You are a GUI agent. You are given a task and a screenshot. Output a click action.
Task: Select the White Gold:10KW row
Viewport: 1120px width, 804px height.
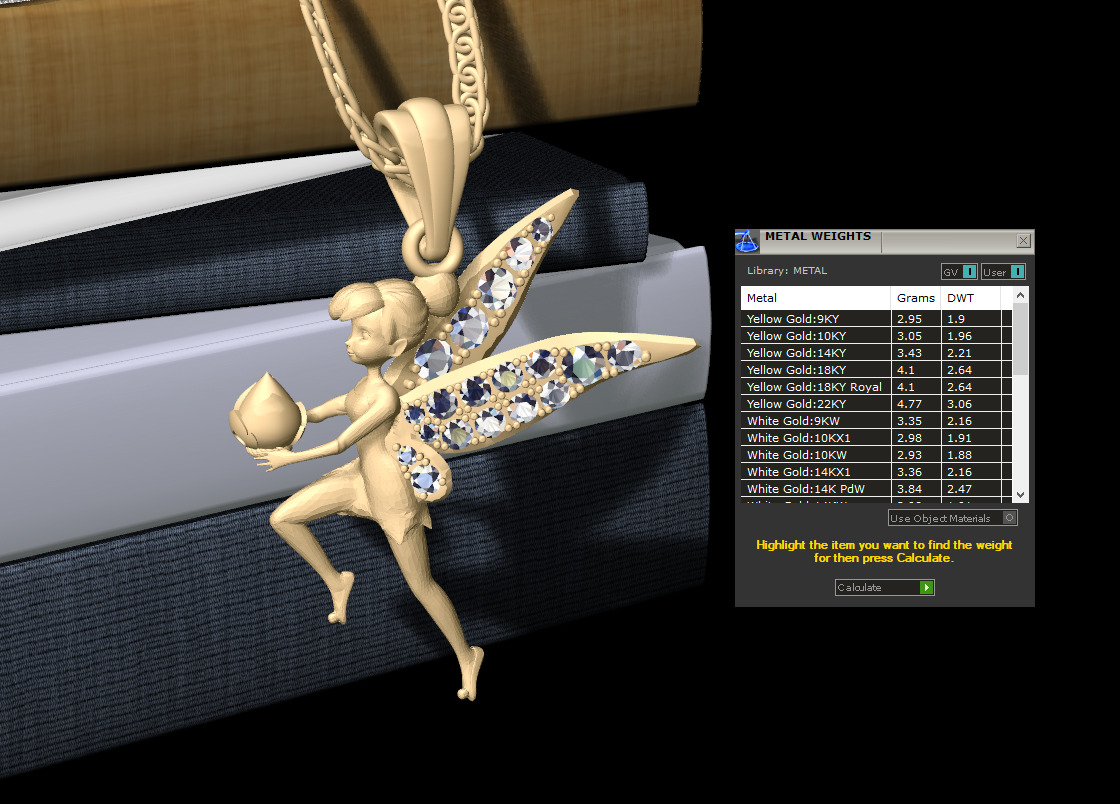click(x=876, y=455)
